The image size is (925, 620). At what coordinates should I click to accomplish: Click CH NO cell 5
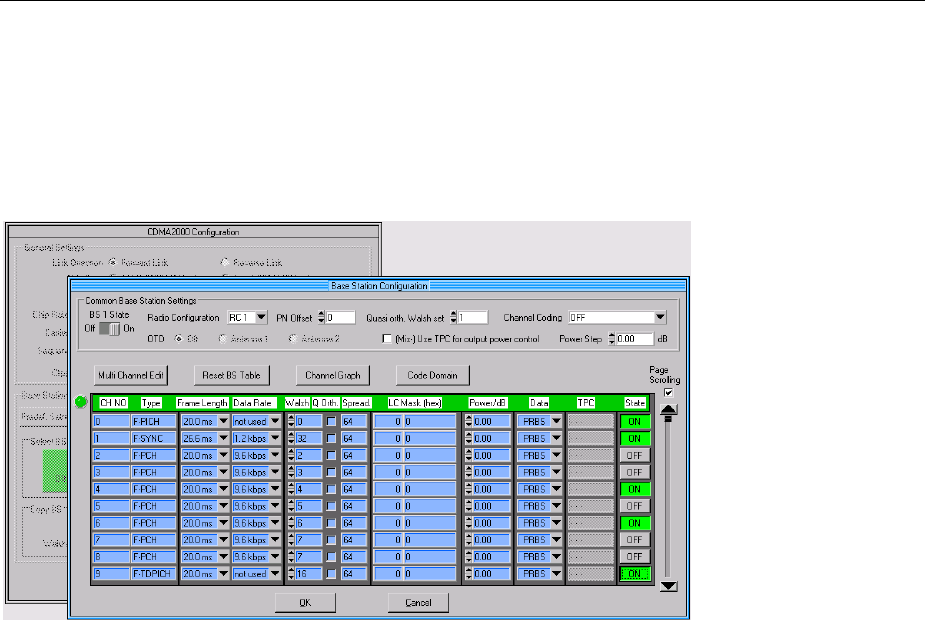click(x=111, y=506)
